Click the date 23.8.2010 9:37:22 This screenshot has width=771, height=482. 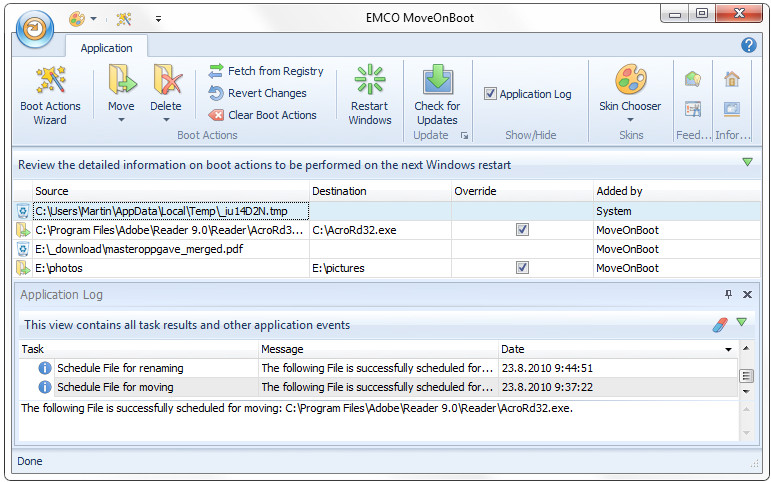click(x=547, y=387)
